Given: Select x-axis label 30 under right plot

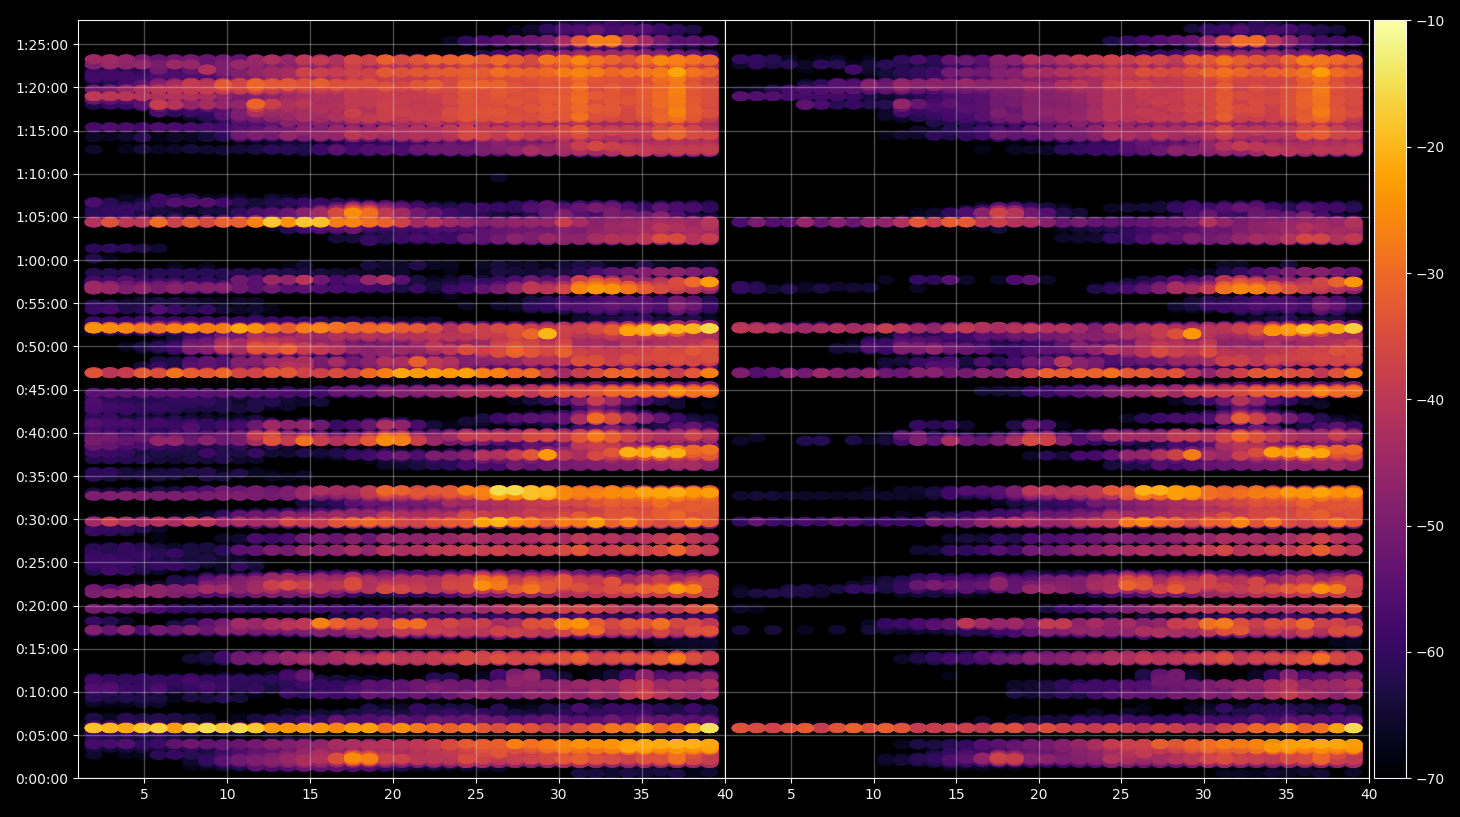Looking at the screenshot, I should tap(1204, 795).
